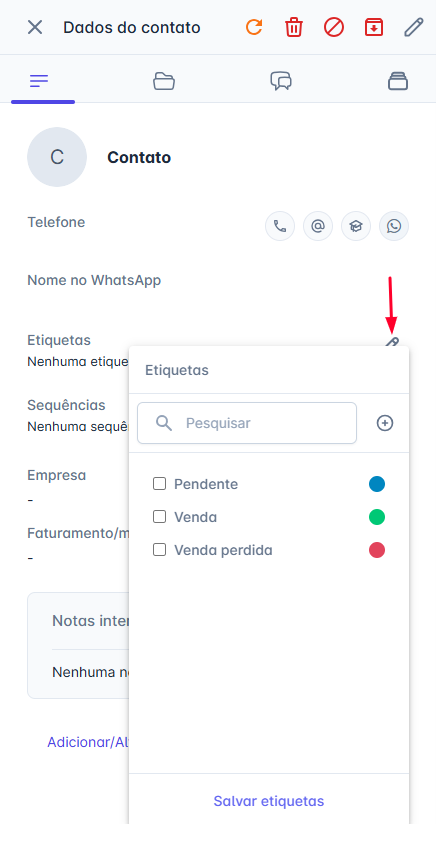Focus the Pesquisar tag search field
The image size is (437, 862).
click(247, 423)
